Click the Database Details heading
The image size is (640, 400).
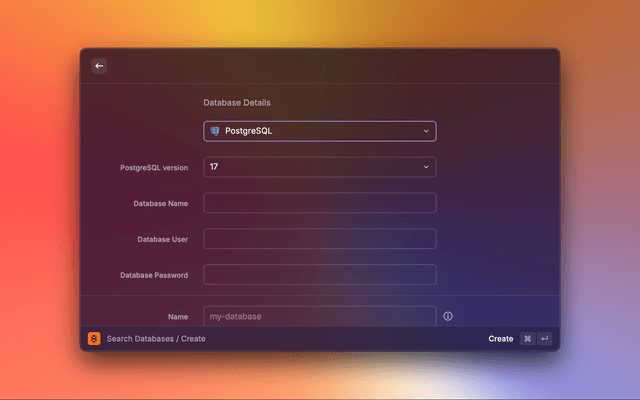(237, 103)
